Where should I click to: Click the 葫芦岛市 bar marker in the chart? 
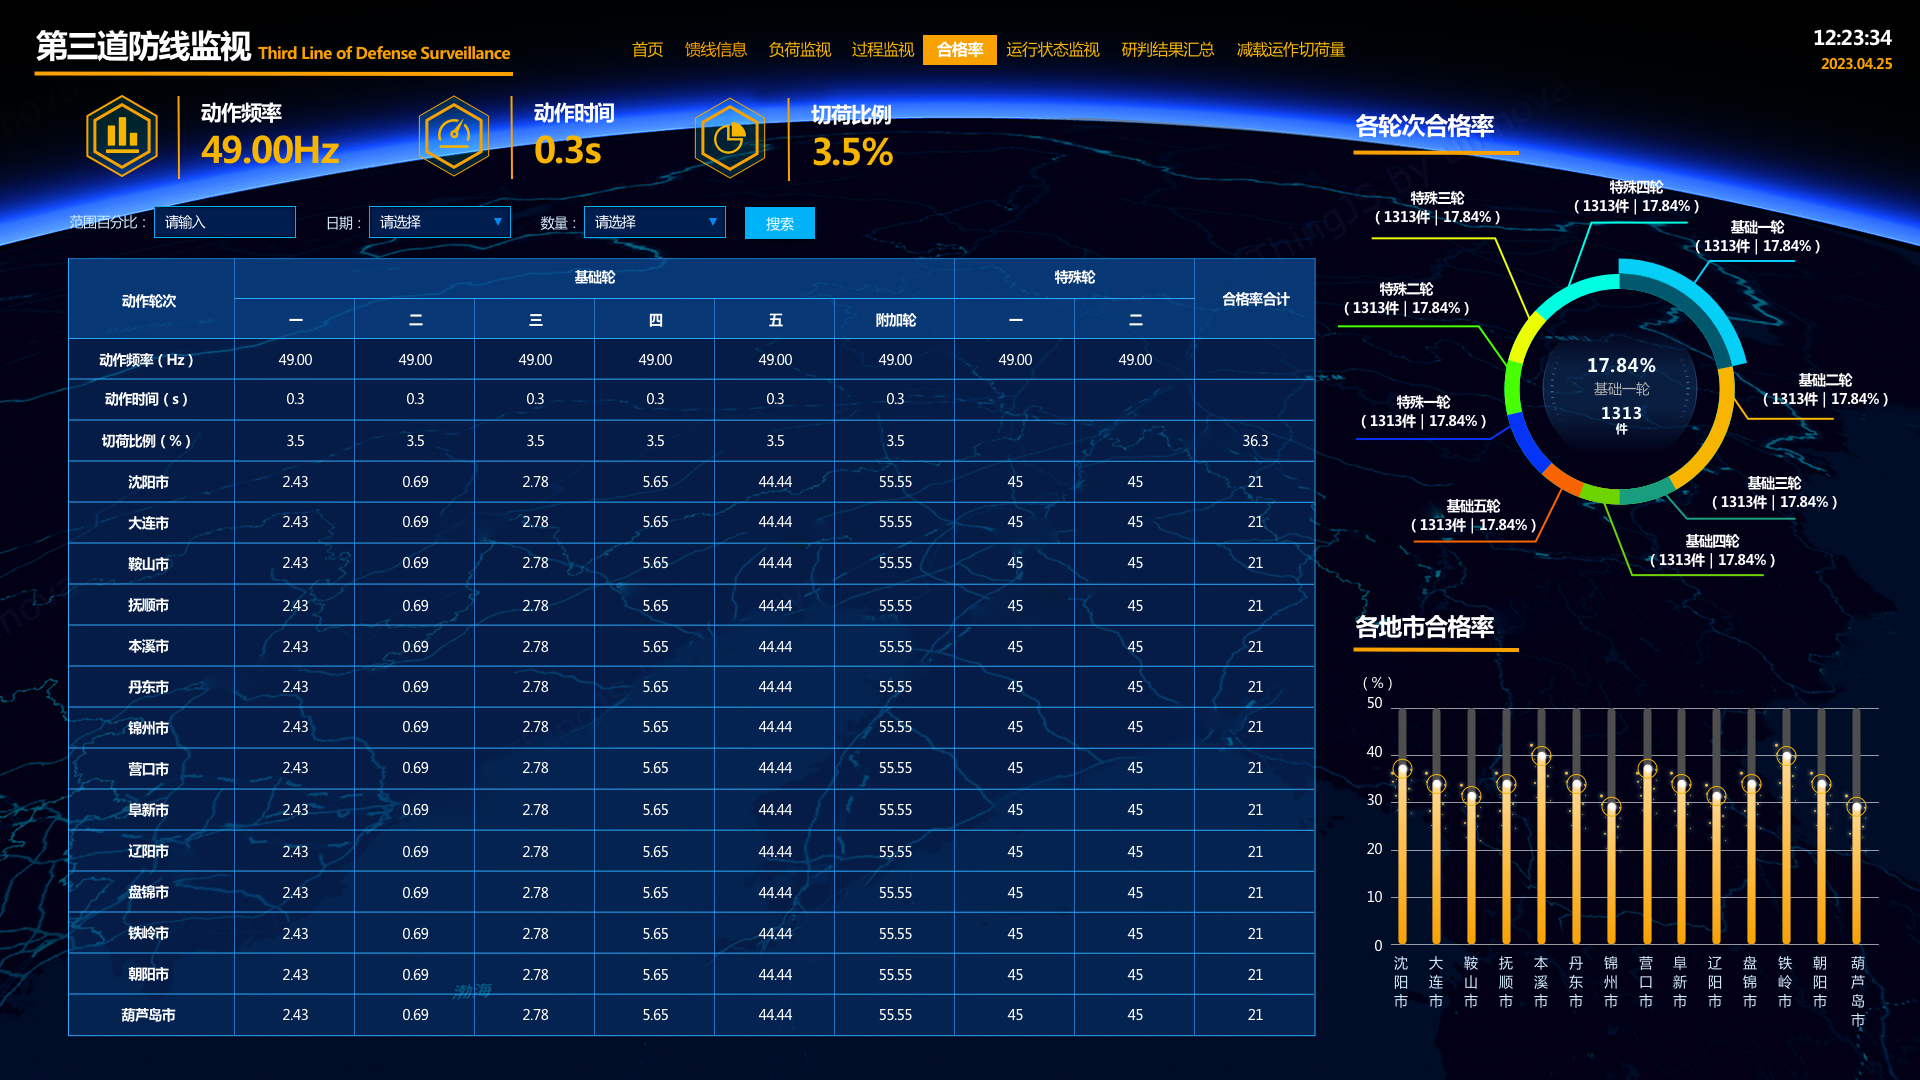[x=1856, y=807]
